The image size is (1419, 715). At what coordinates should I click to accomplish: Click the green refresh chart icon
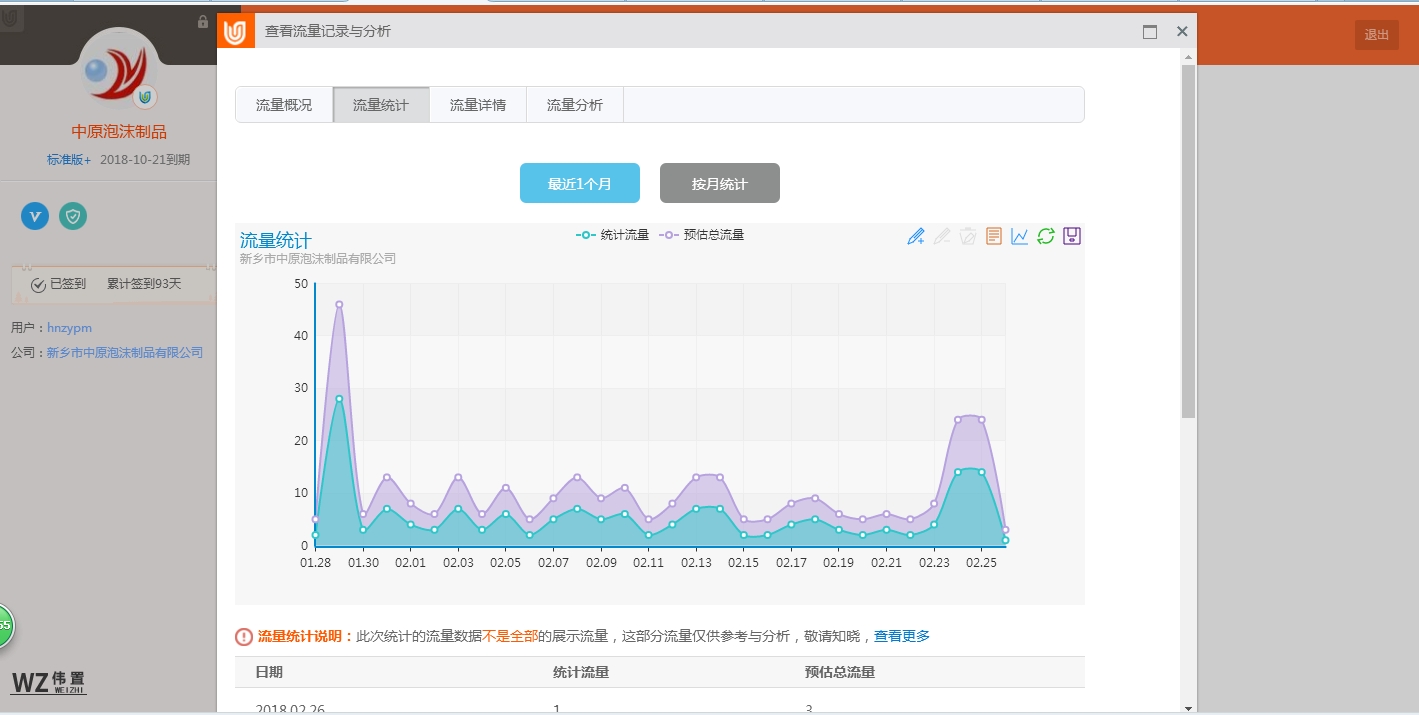coord(1045,237)
